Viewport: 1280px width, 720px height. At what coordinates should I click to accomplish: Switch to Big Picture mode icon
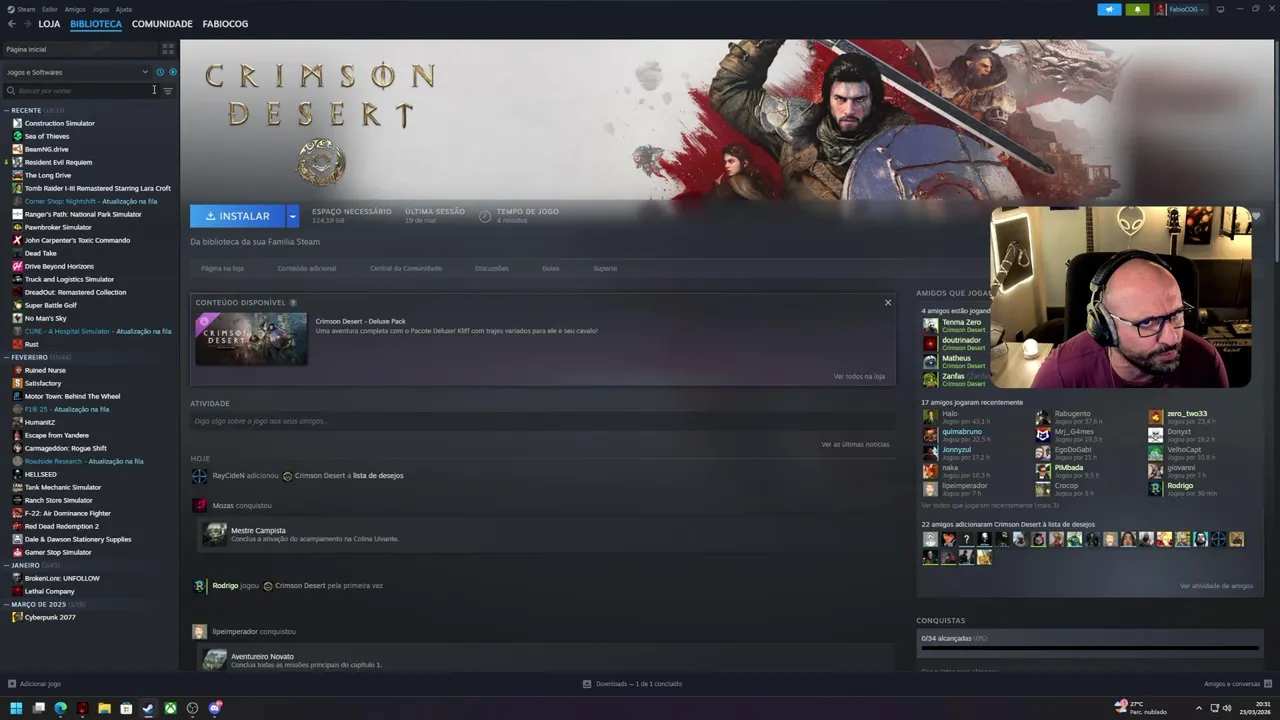click(x=1220, y=9)
